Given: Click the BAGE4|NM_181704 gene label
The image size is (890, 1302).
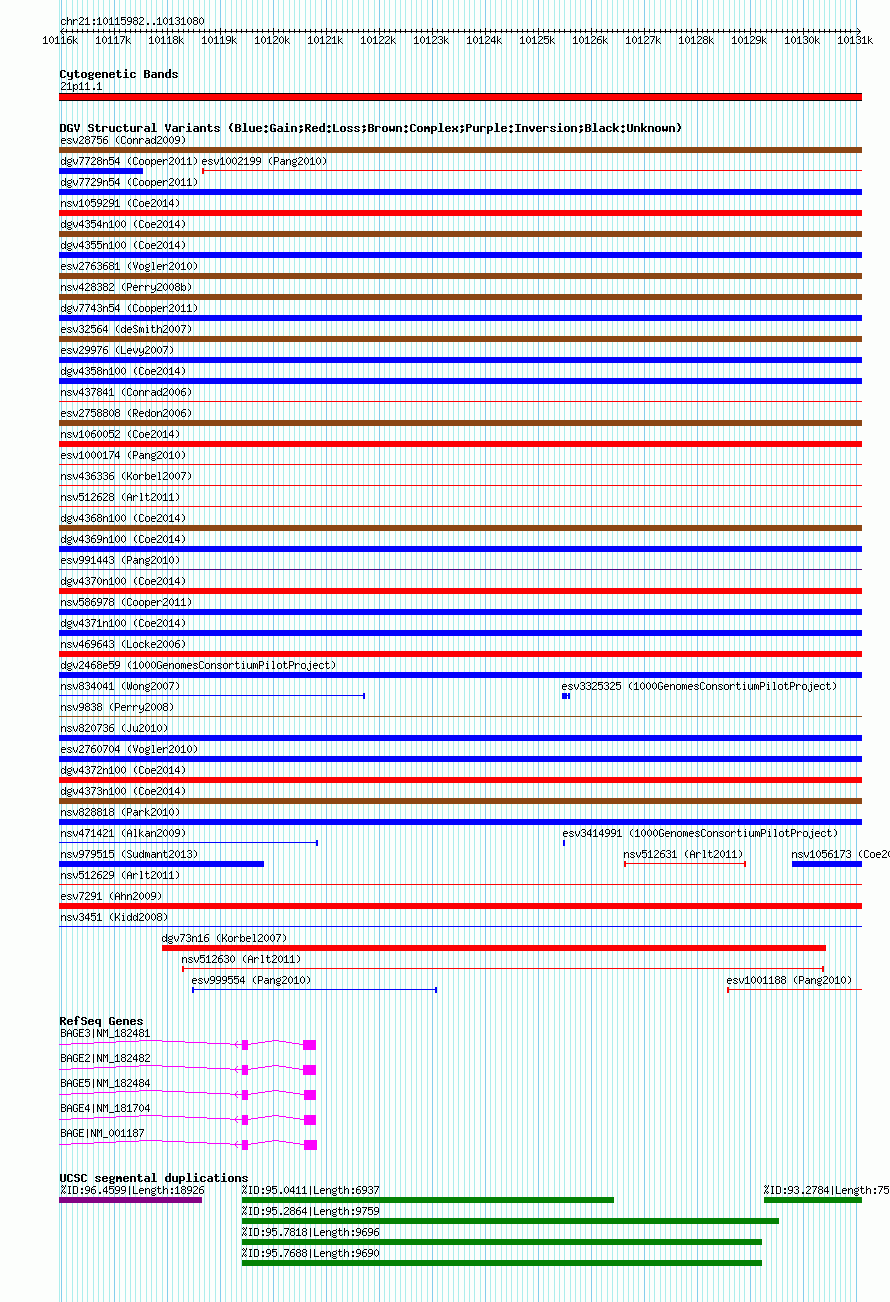Looking at the screenshot, I should [105, 1109].
